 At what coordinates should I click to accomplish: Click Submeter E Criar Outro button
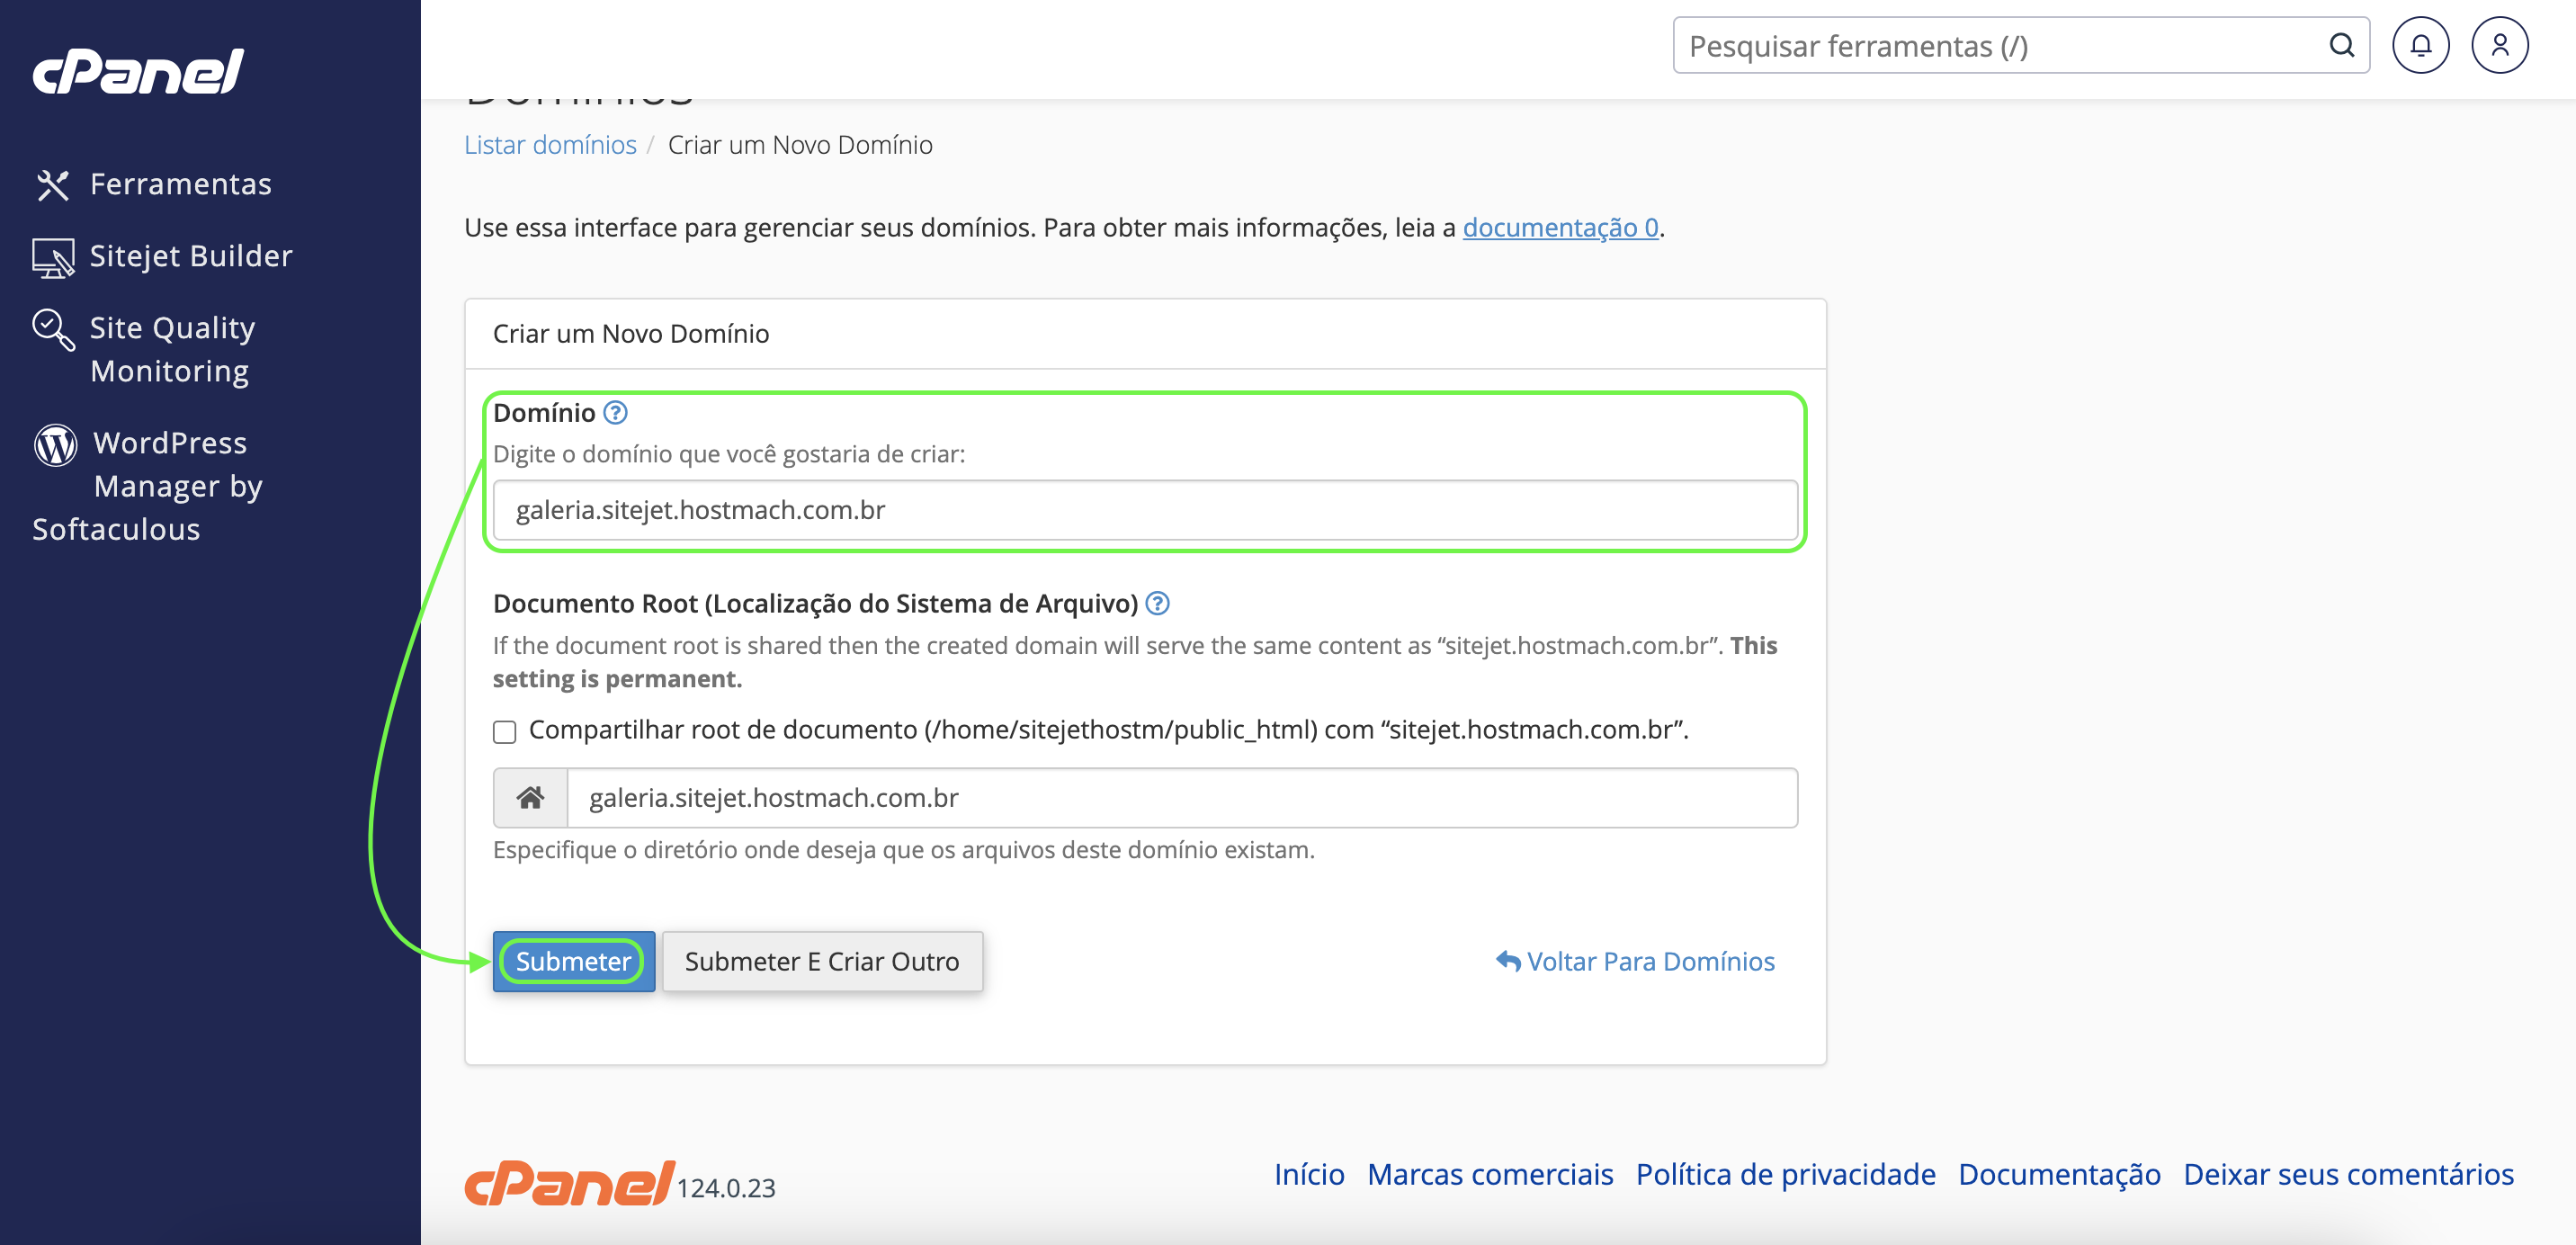(x=822, y=962)
